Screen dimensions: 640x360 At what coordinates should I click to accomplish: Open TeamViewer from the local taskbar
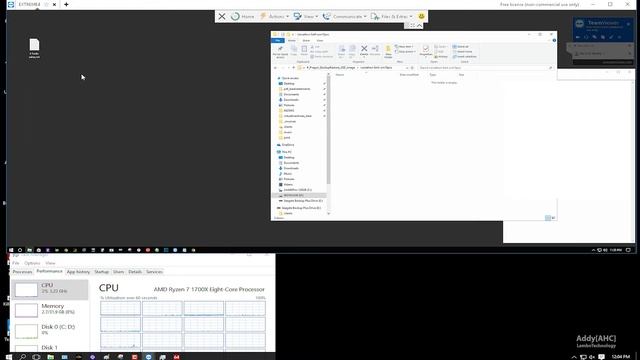pyautogui.click(x=149, y=357)
